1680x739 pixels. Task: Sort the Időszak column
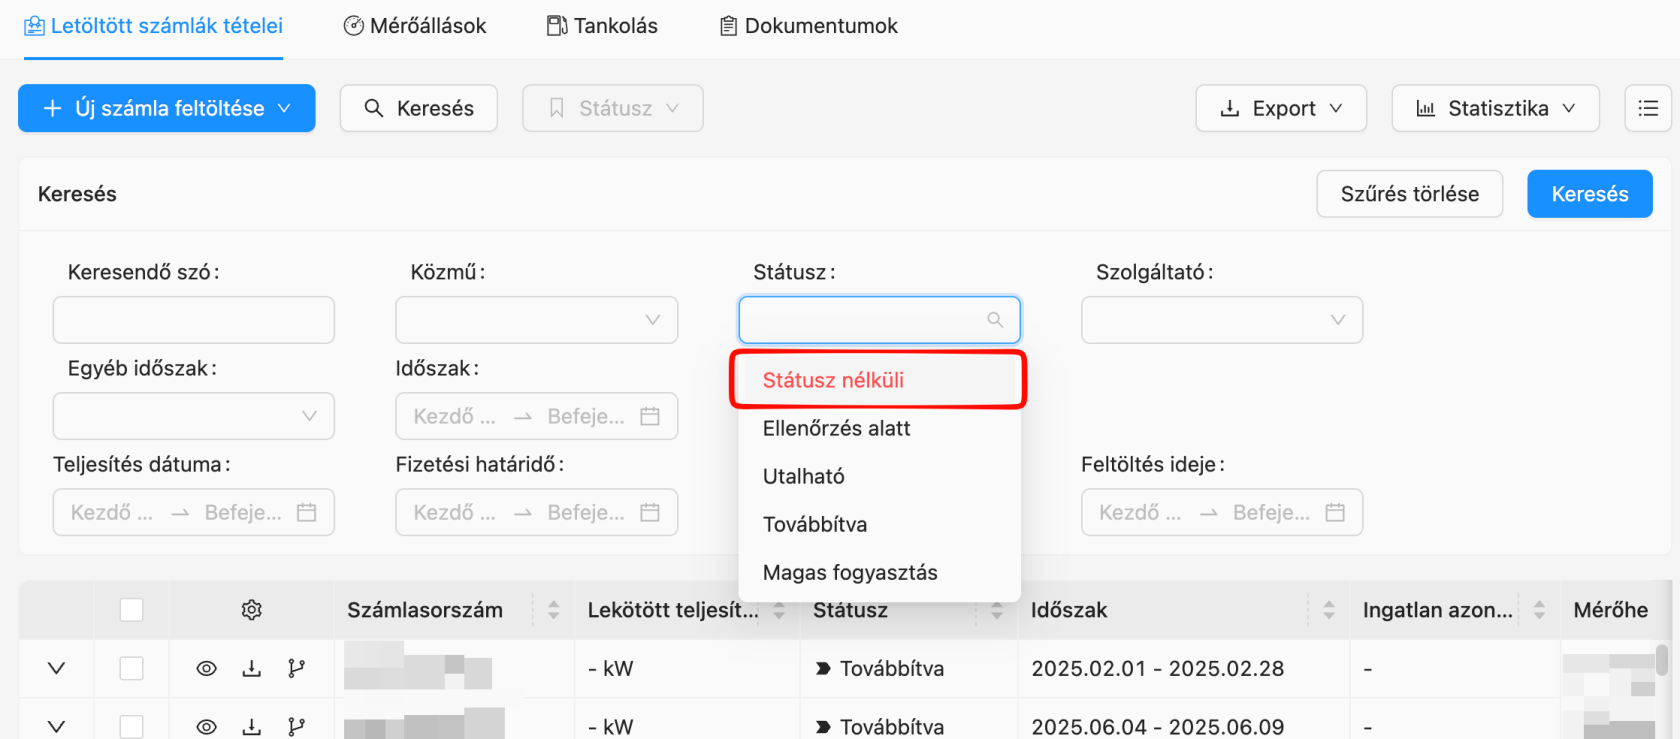coord(1329,610)
